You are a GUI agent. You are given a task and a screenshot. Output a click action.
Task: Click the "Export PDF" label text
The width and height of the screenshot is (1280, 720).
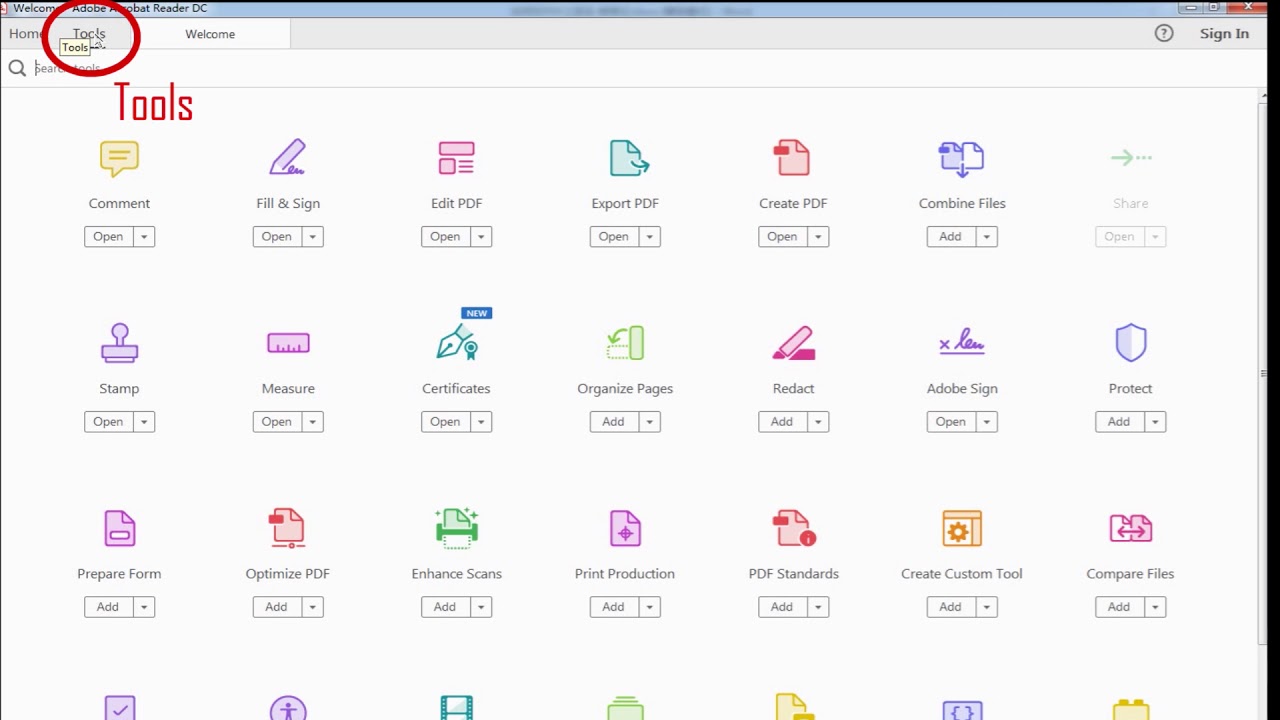[625, 203]
